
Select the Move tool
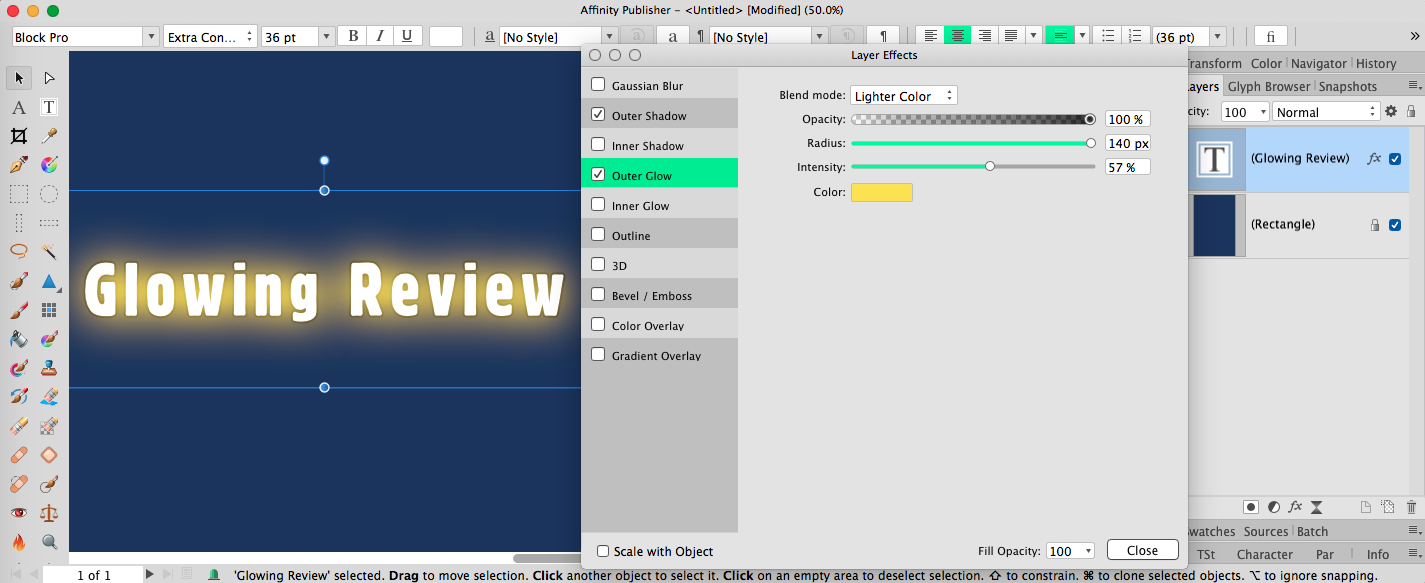point(18,77)
